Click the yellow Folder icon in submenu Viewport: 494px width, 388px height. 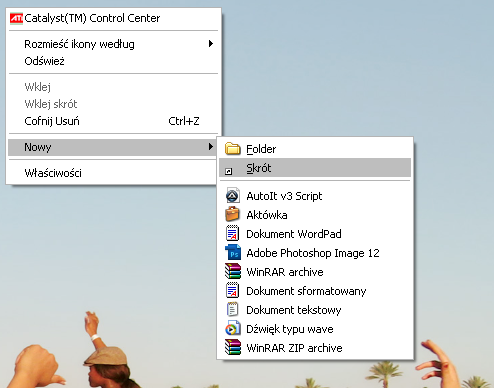click(233, 149)
